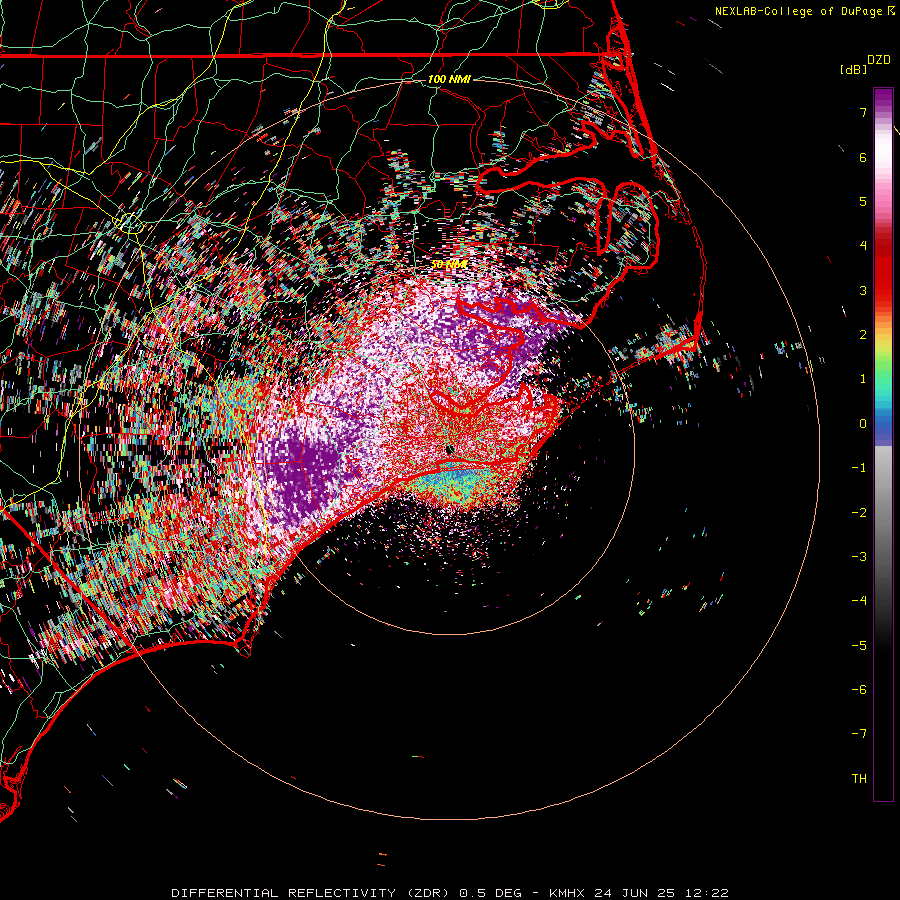Image resolution: width=900 pixels, height=900 pixels.
Task: Click the -1 tick label on the scale
Action: coord(859,468)
